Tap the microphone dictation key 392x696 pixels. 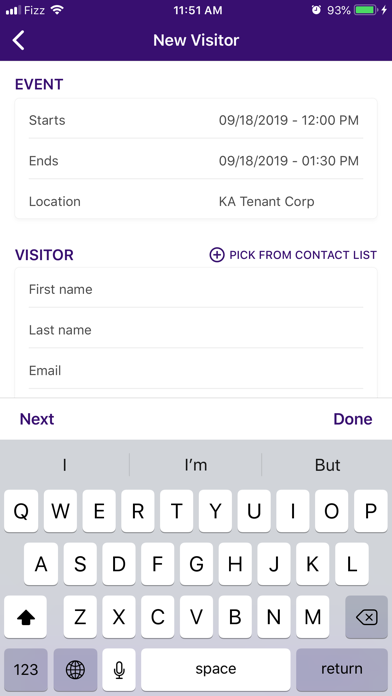pyautogui.click(x=119, y=670)
